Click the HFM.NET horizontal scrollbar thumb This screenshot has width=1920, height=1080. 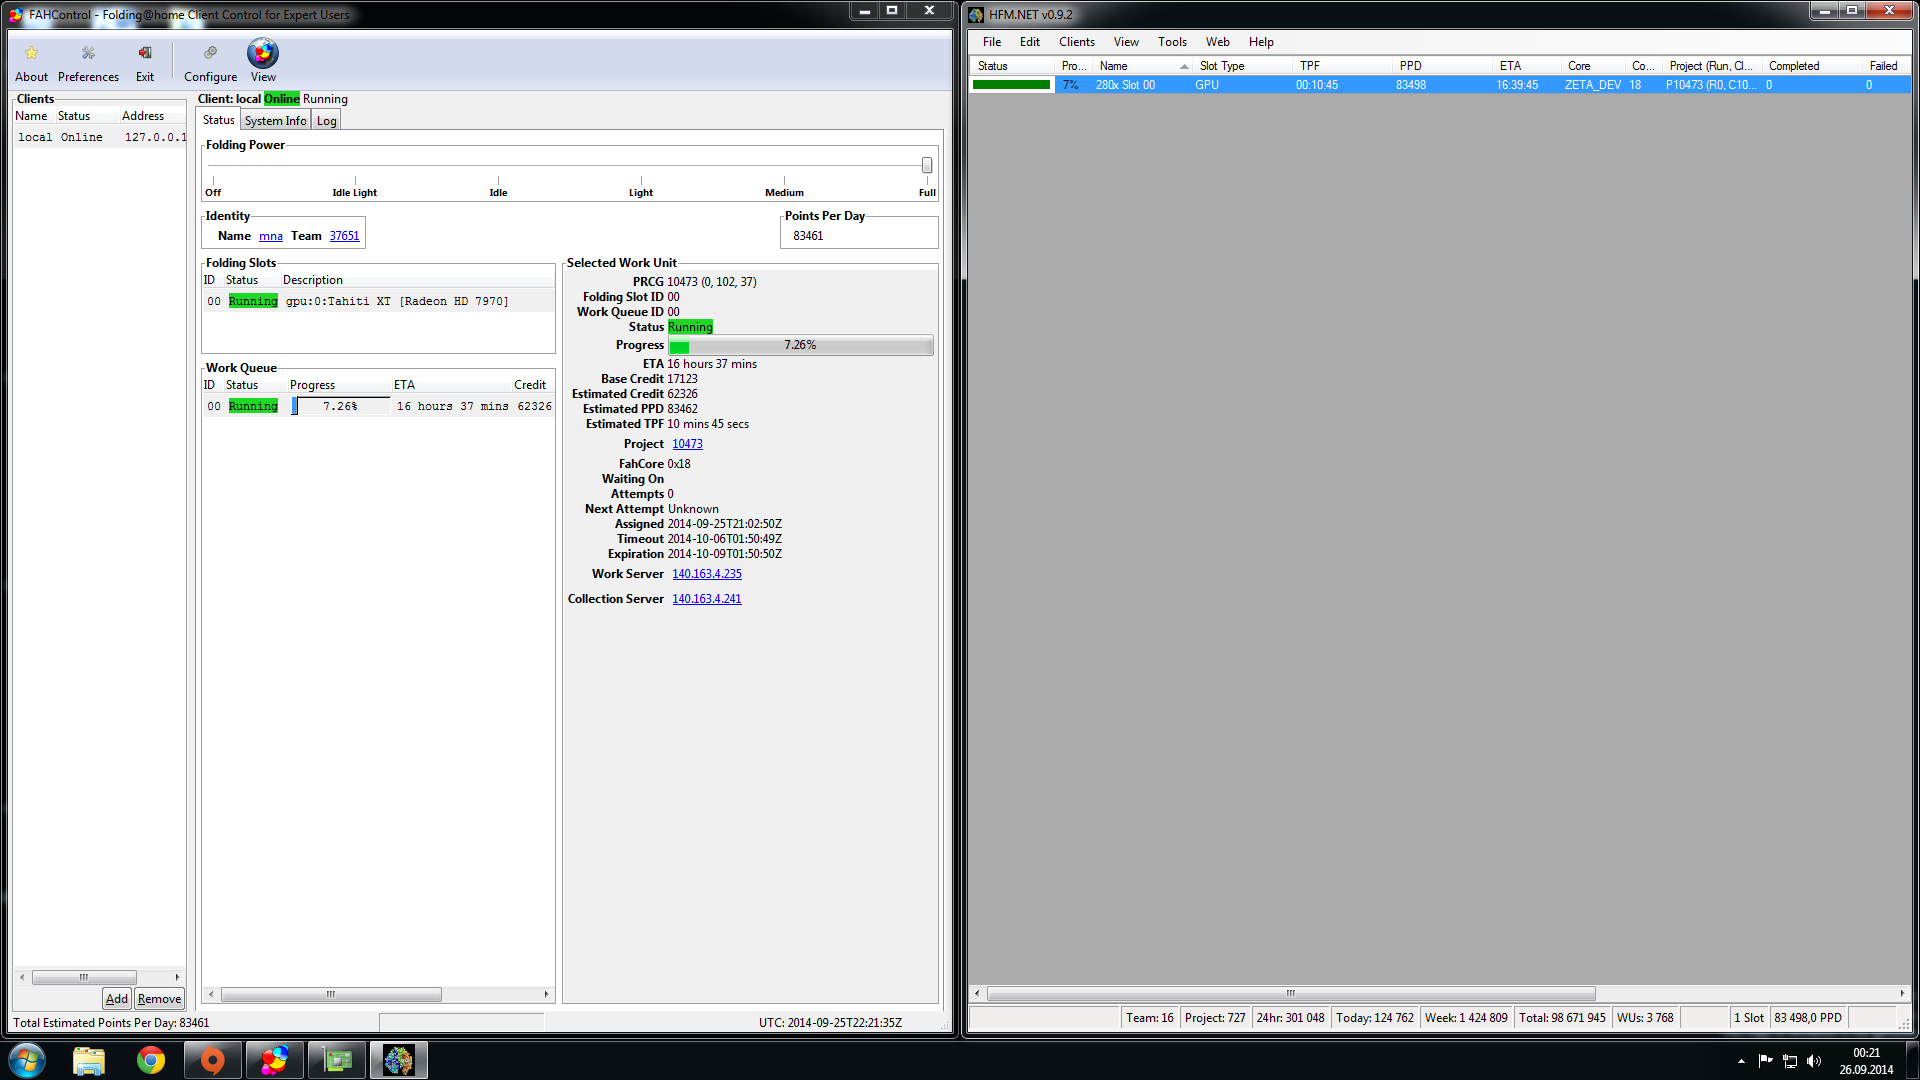1291,993
